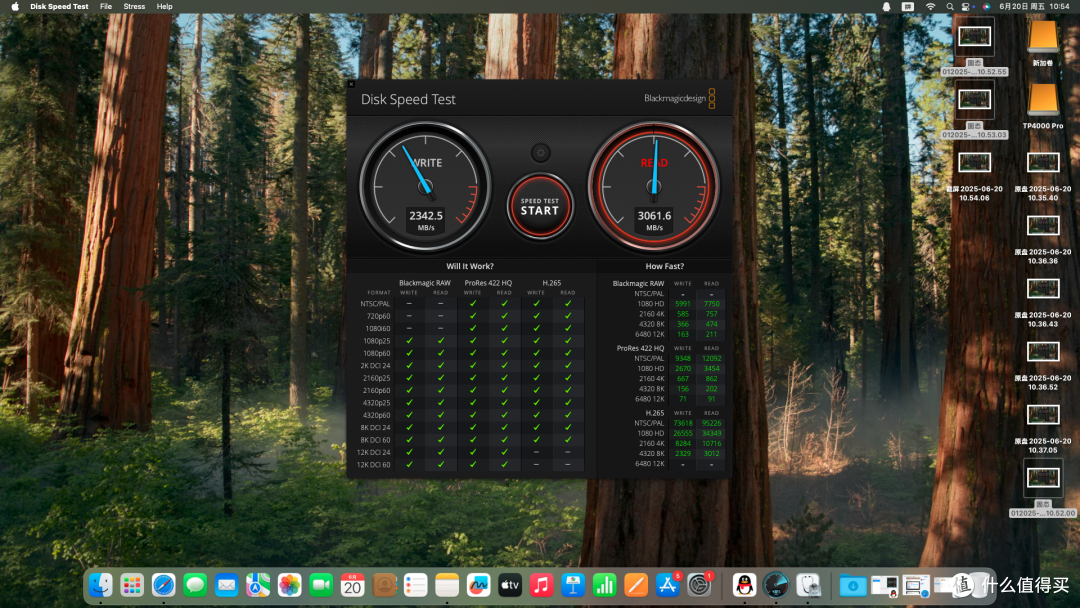Open the Apple TV app from the dock
Image resolution: width=1080 pixels, height=608 pixels.
[x=510, y=585]
